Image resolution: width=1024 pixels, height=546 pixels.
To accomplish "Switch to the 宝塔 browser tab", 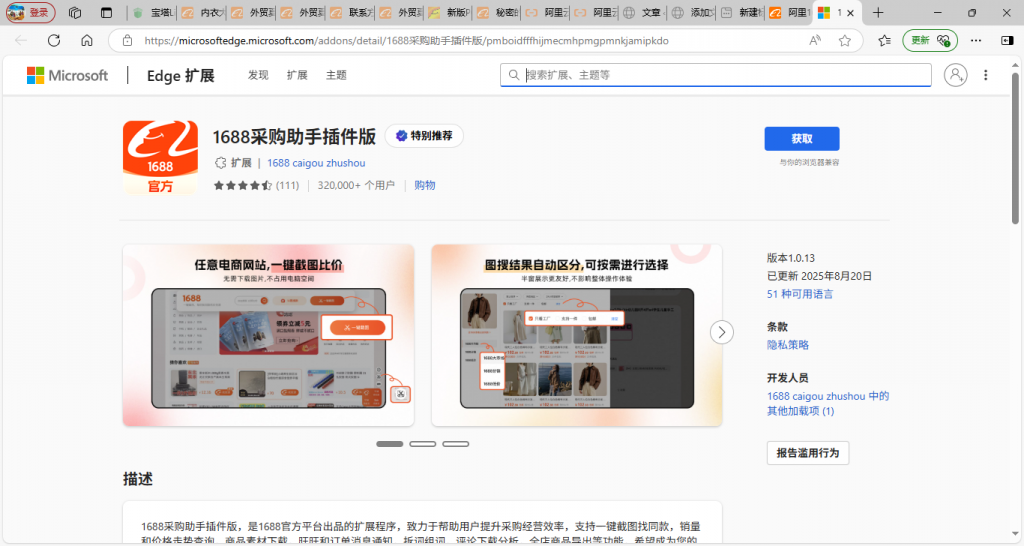I will click(x=153, y=12).
